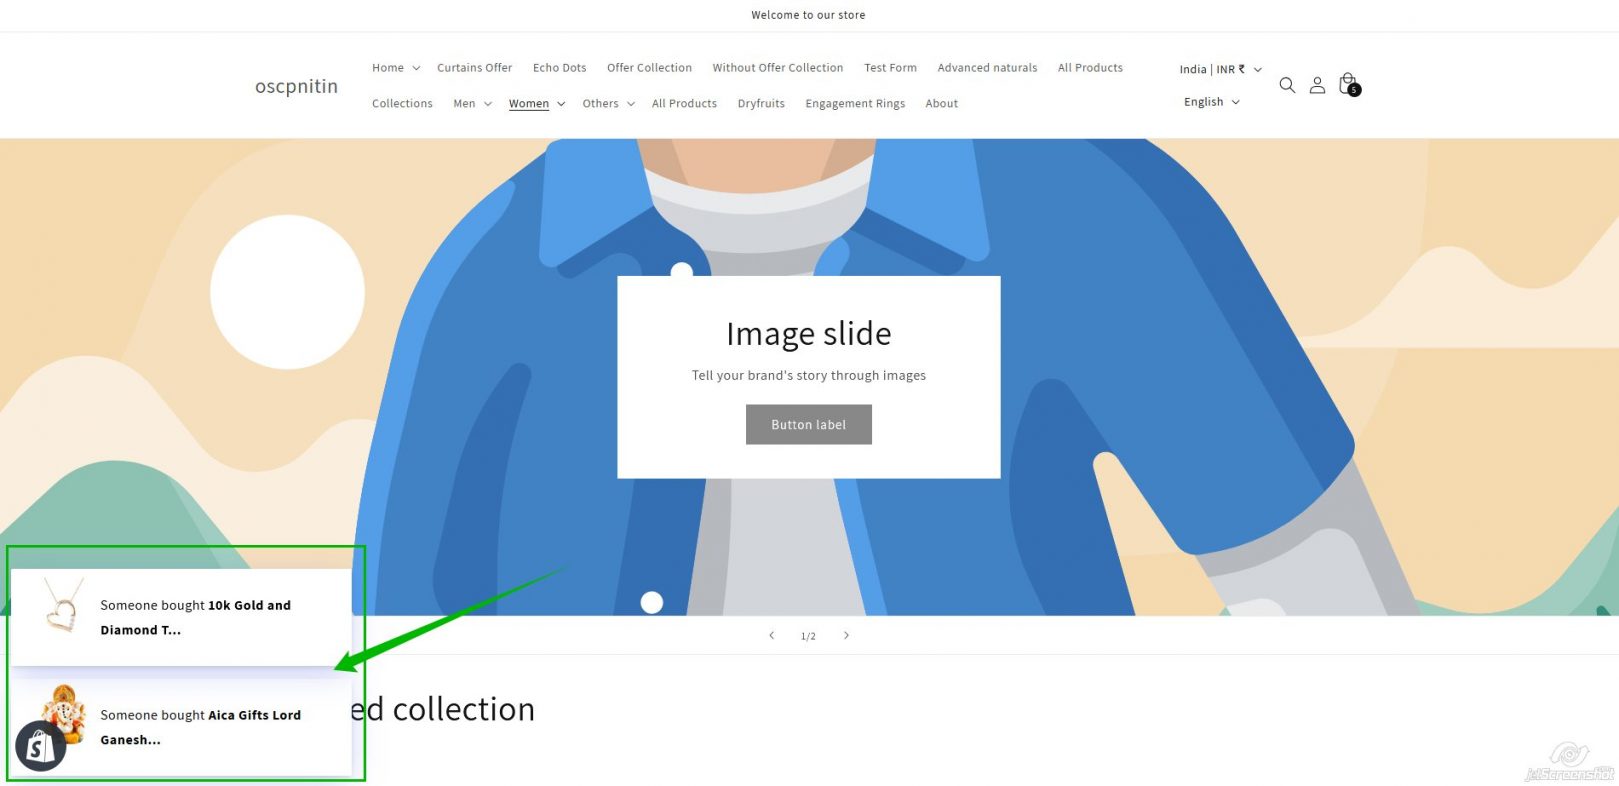Expand the India | INR currency selector

pos(1219,69)
